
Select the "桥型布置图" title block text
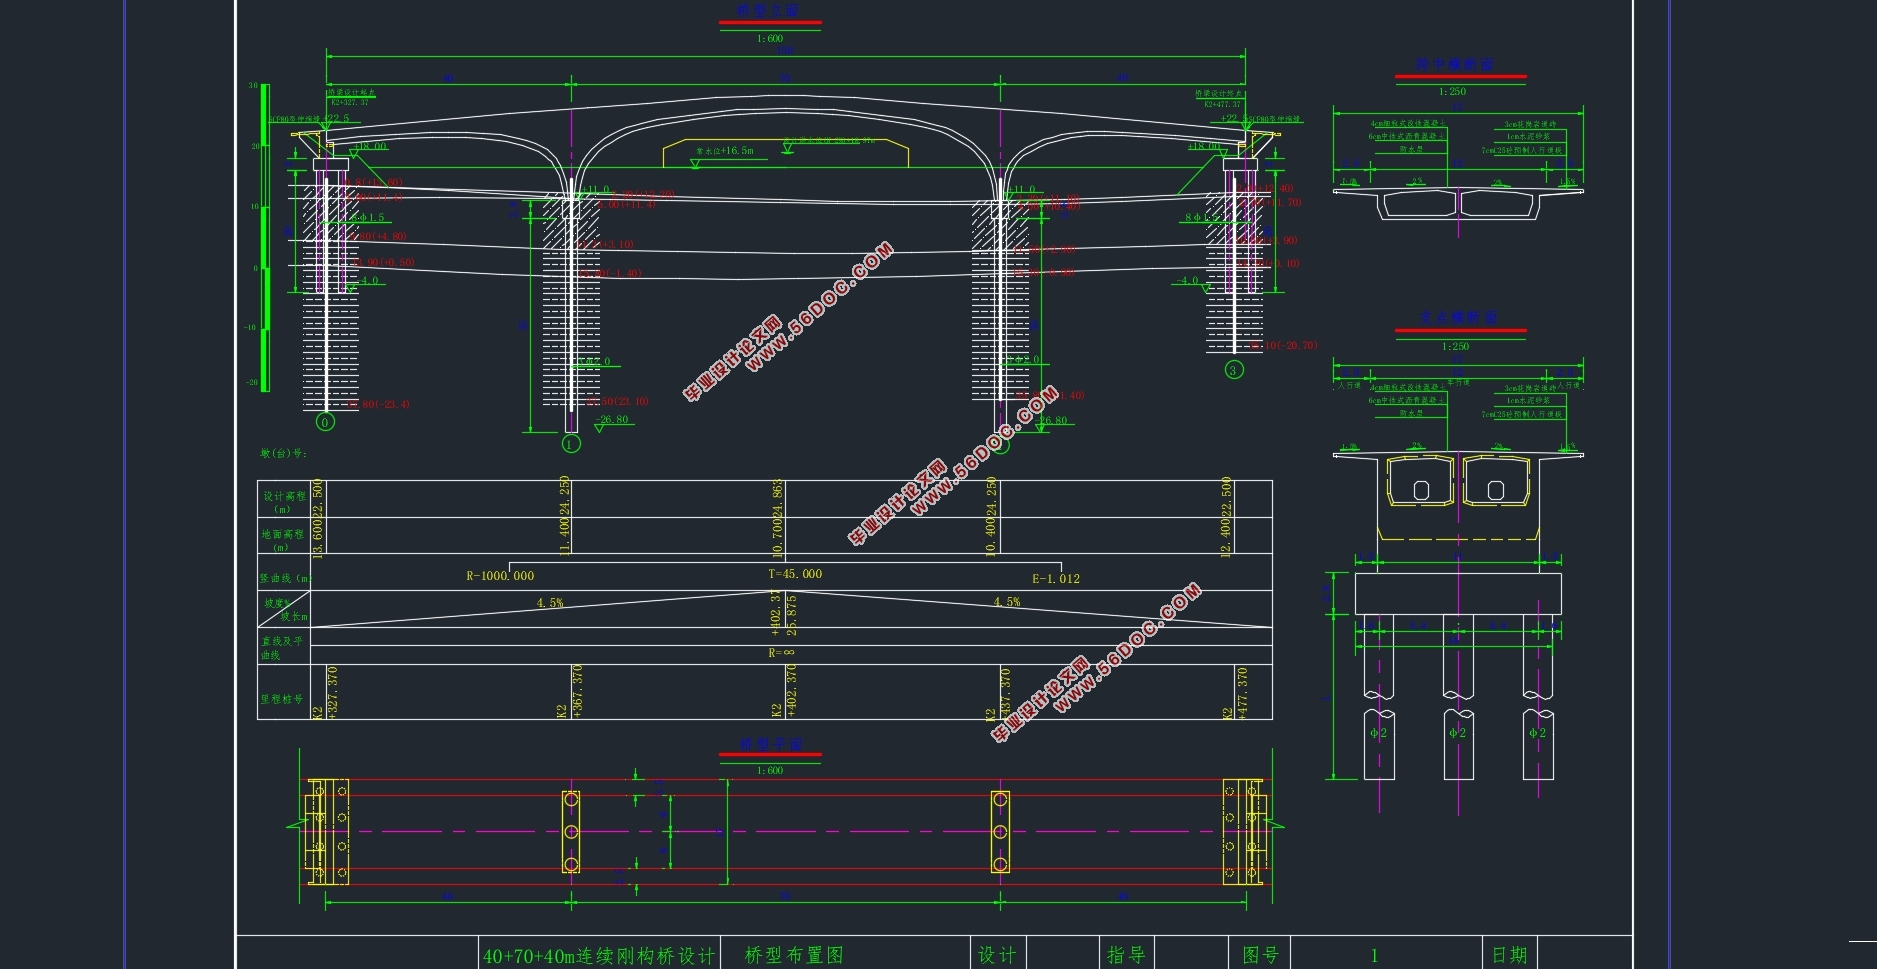[x=794, y=955]
